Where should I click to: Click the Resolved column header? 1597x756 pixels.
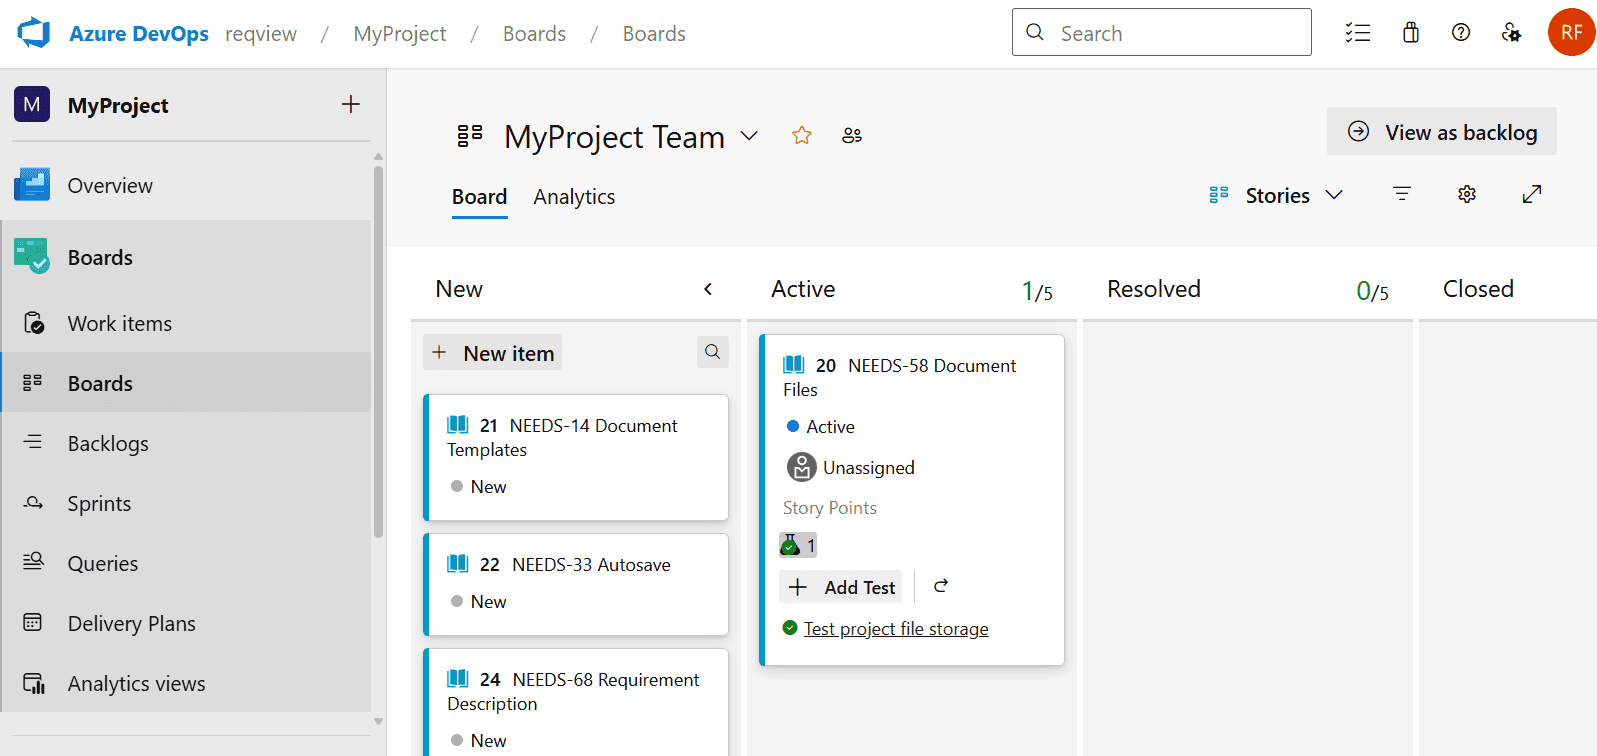(x=1153, y=289)
